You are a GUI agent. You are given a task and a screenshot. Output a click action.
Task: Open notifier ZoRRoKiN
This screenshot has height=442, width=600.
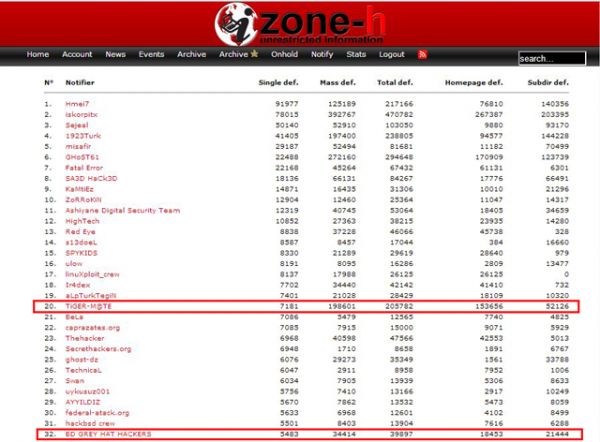pos(83,200)
